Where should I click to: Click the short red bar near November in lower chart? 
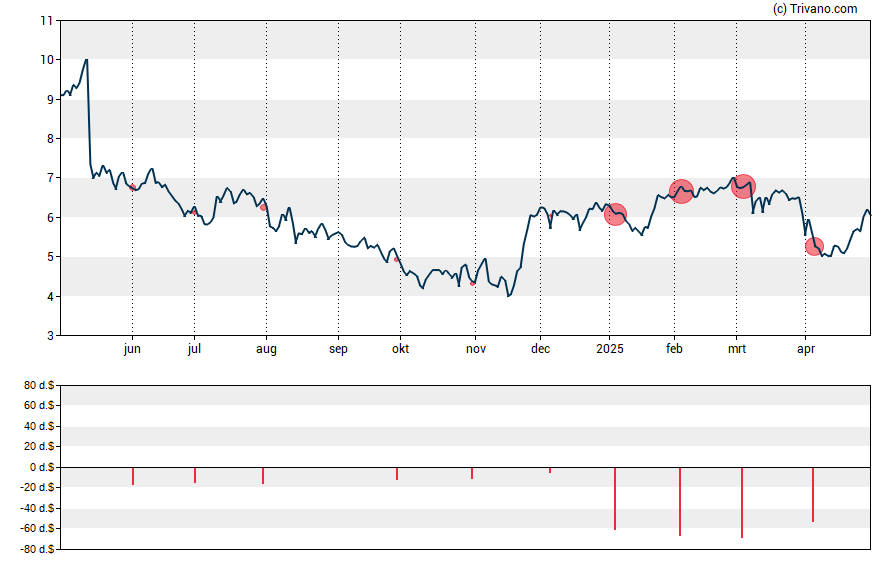pyautogui.click(x=472, y=473)
